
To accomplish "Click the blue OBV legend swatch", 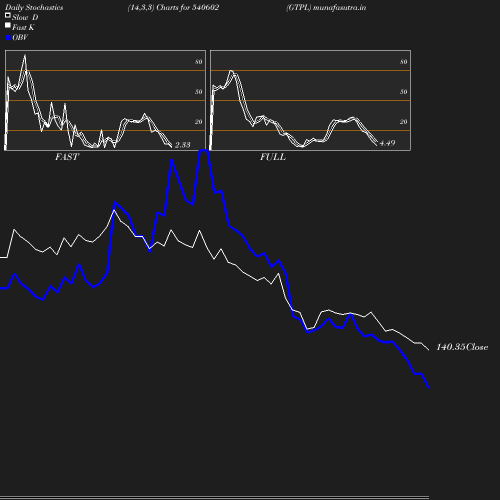I will click(8, 38).
